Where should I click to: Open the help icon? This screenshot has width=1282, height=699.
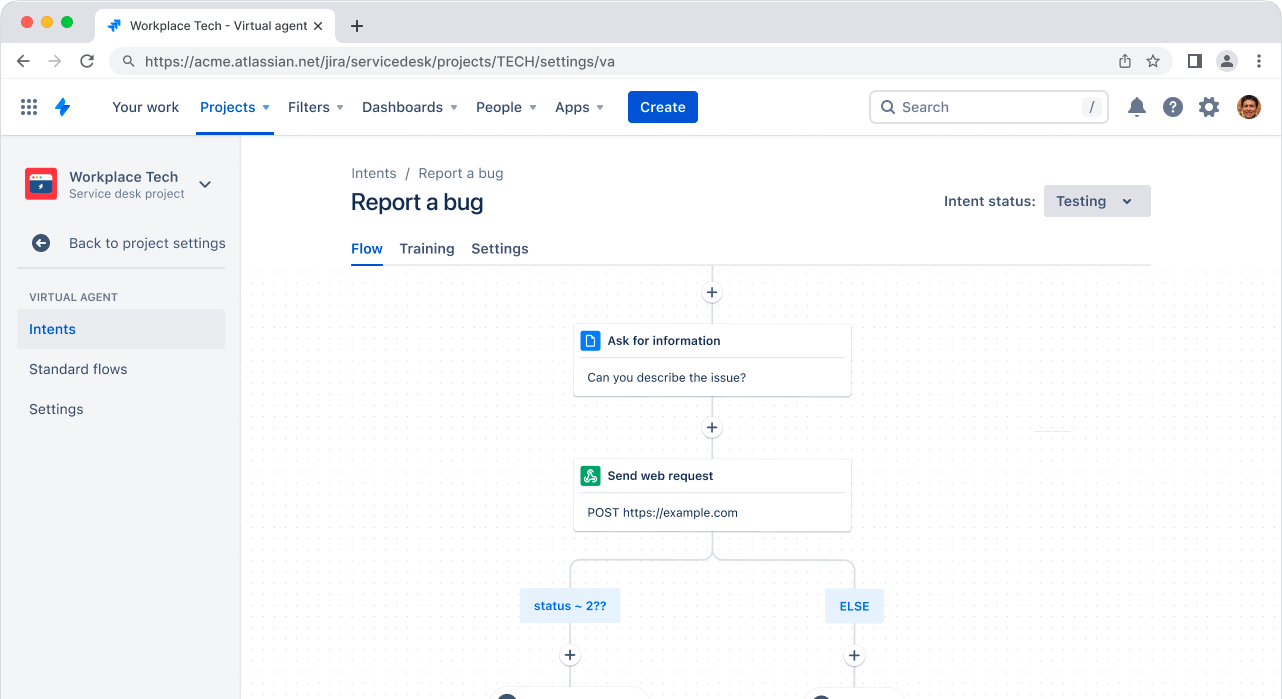(x=1172, y=106)
